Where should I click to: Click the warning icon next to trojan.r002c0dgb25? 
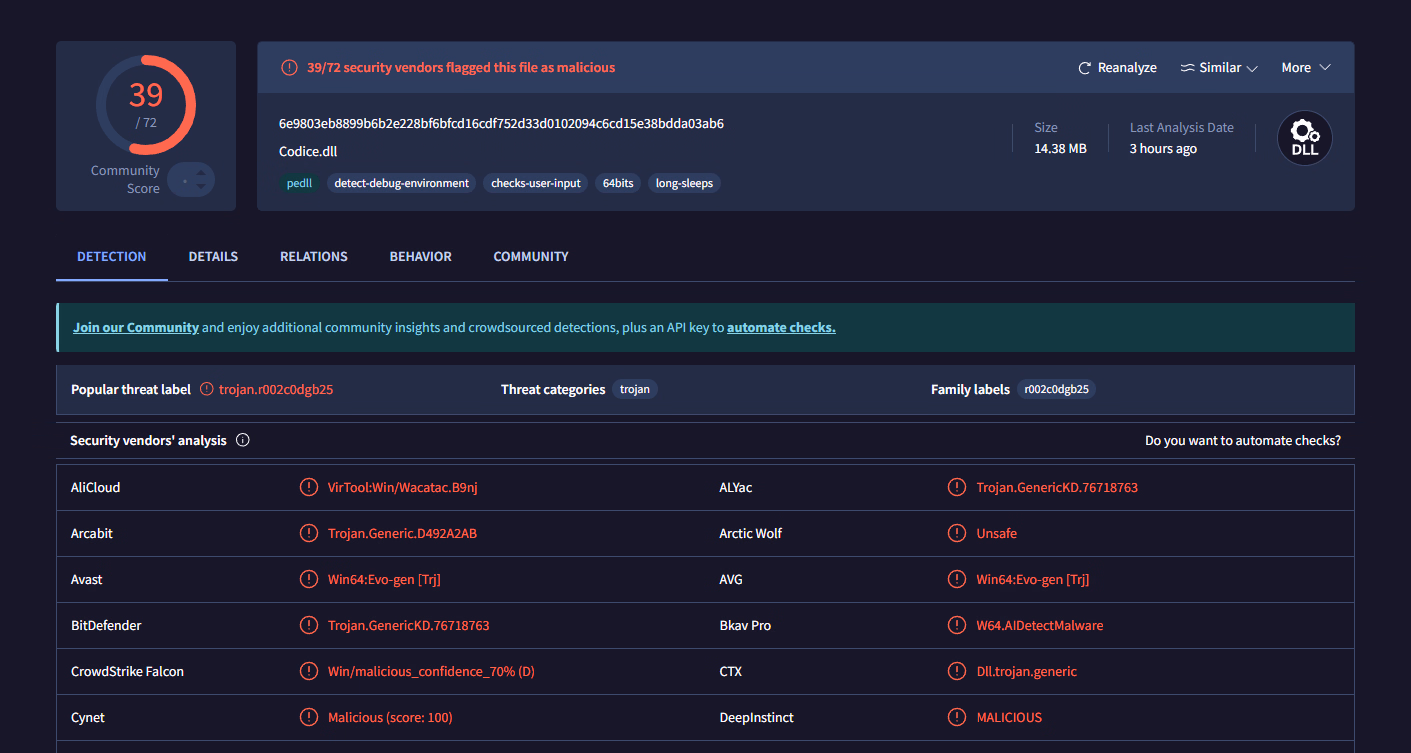tap(207, 389)
